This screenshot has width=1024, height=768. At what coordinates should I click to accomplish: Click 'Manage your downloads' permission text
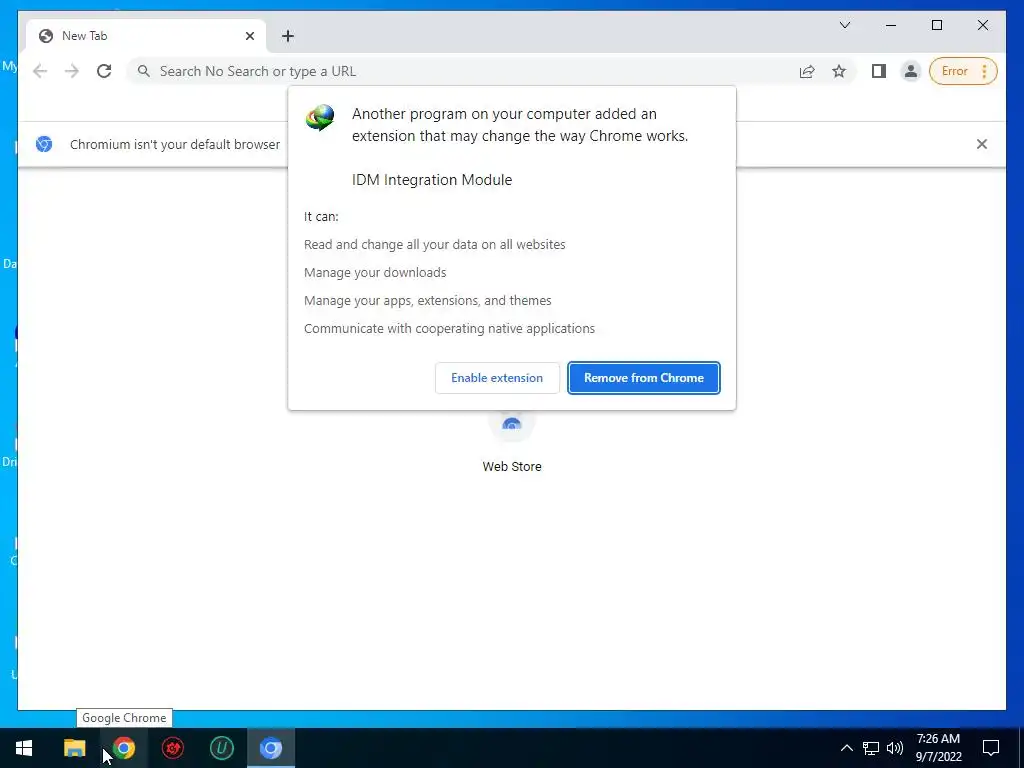pyautogui.click(x=375, y=272)
